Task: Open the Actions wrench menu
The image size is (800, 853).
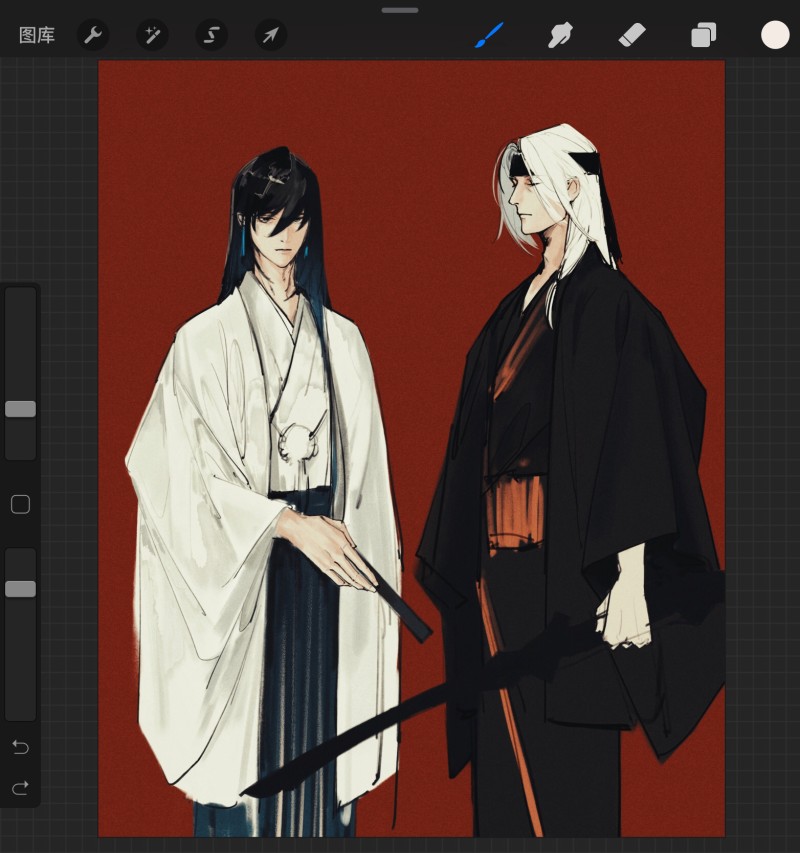Action: (93, 35)
